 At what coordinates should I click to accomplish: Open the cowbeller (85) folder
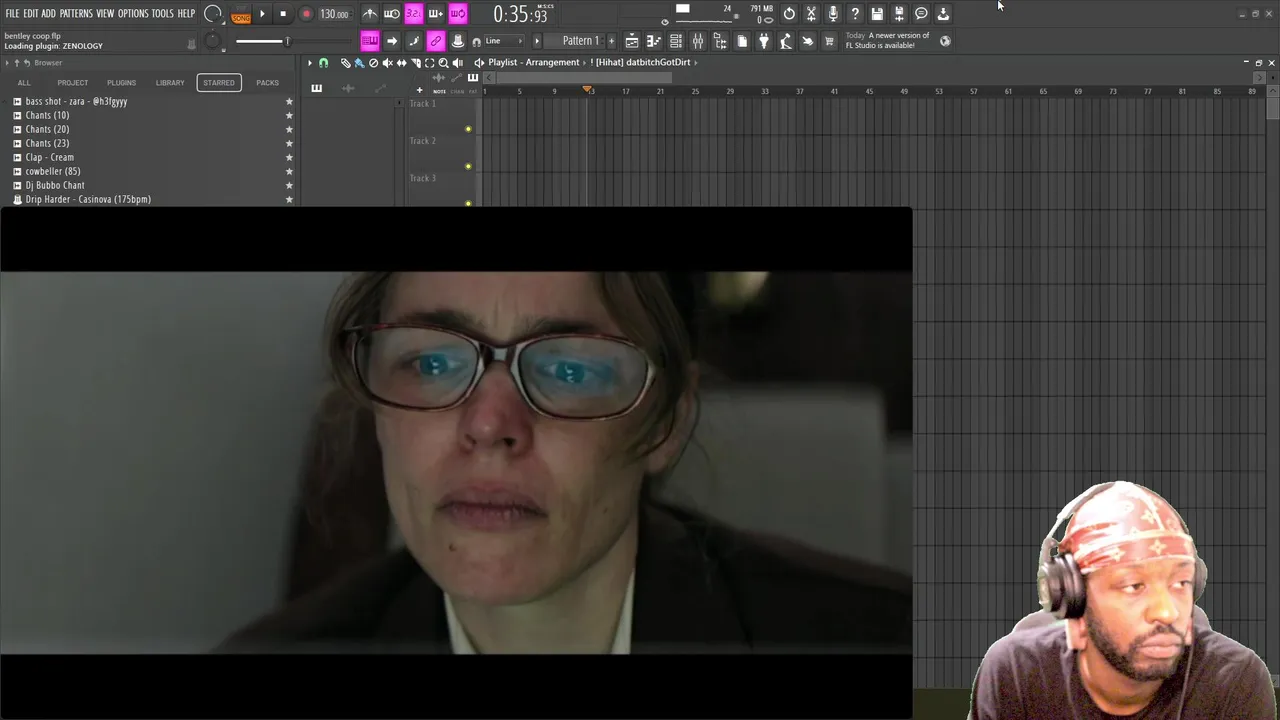(x=52, y=171)
